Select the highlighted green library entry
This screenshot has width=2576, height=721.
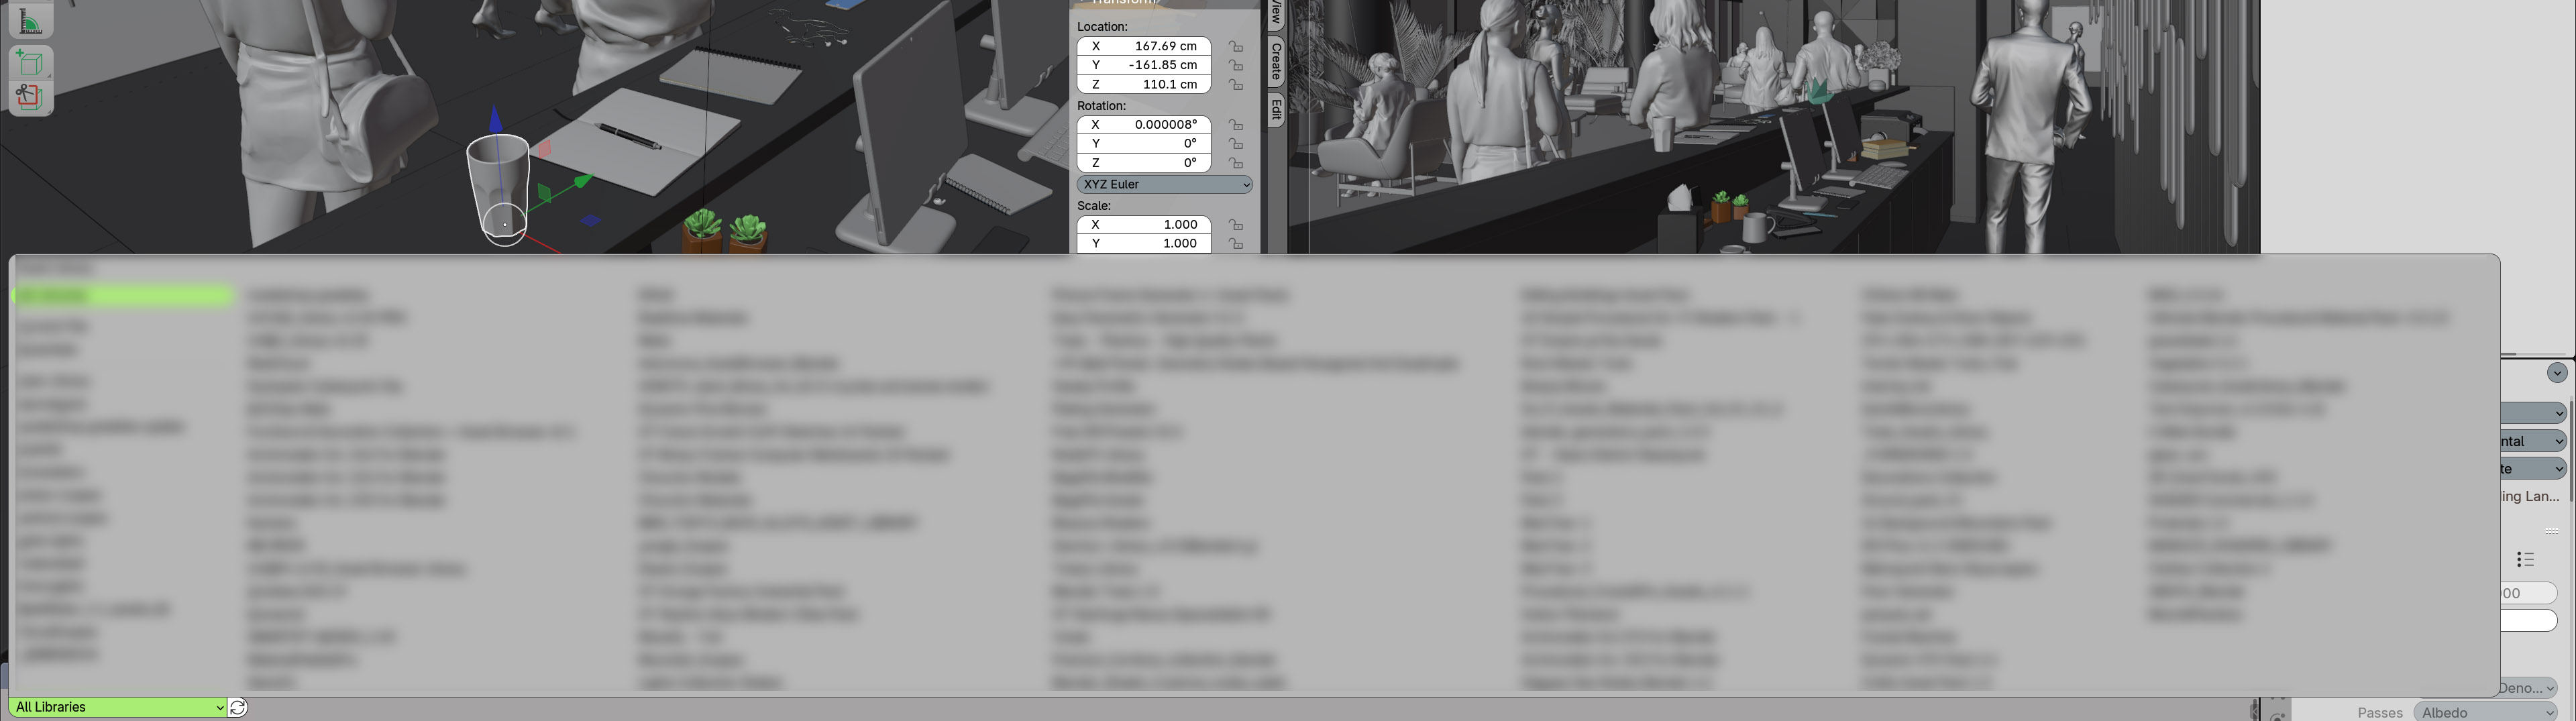pos(123,295)
